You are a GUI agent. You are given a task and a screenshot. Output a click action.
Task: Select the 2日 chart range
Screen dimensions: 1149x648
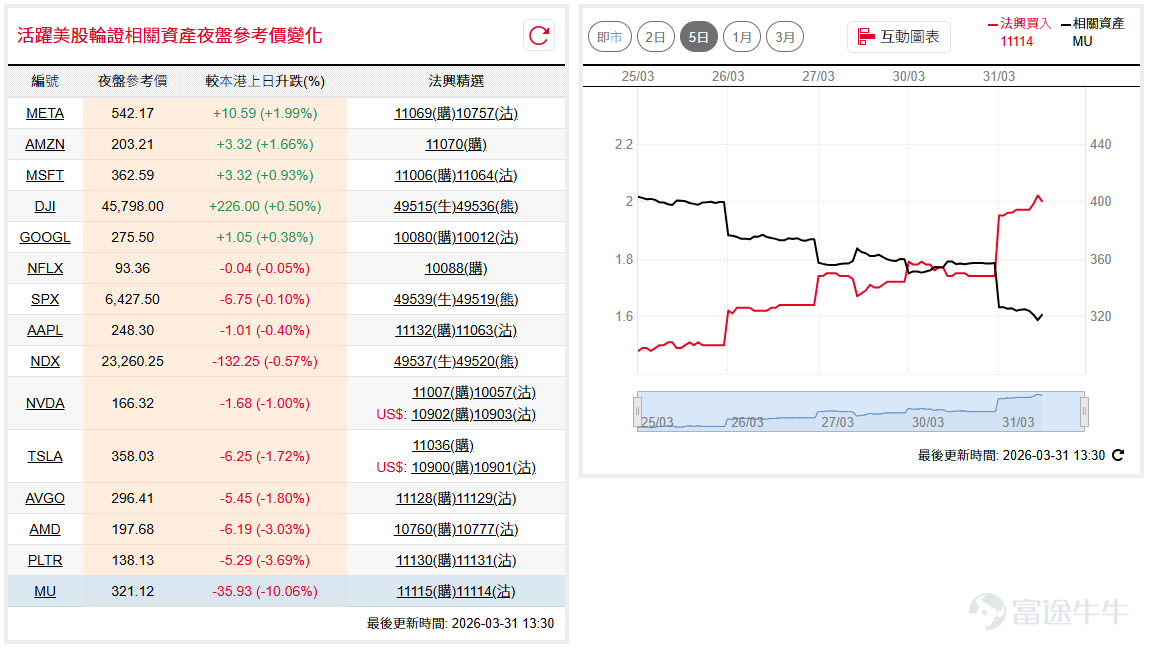point(655,37)
